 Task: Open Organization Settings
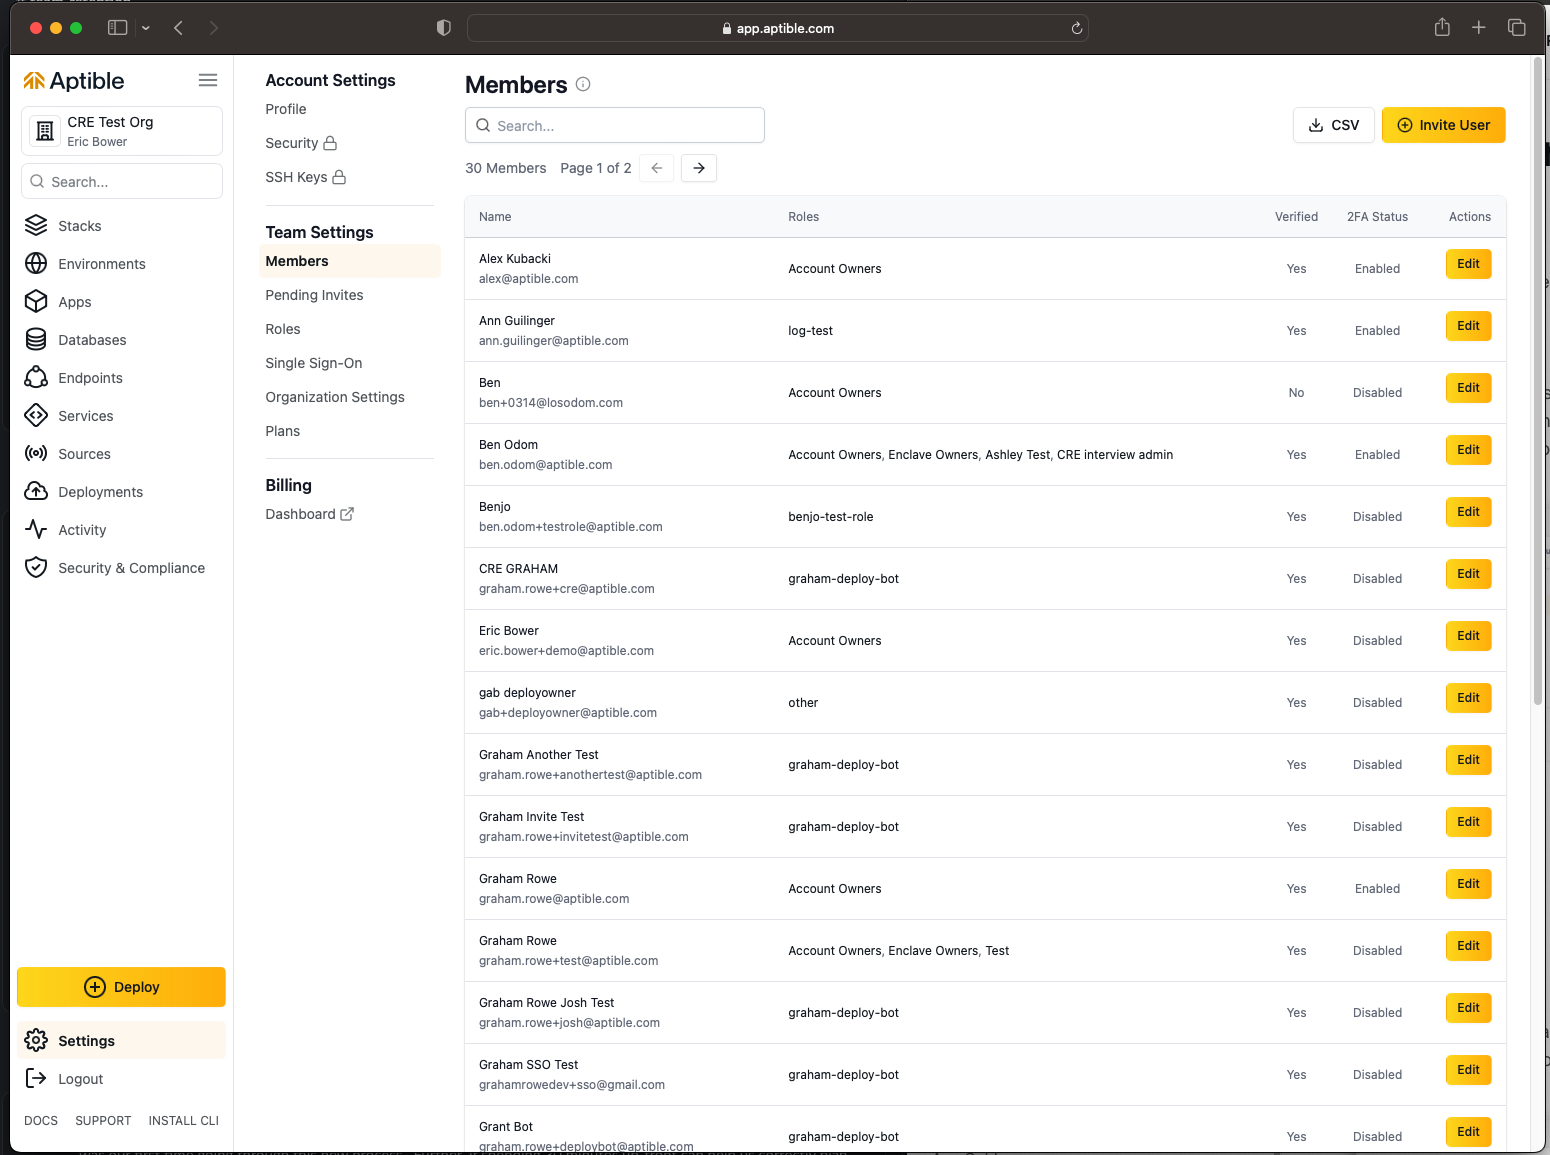coord(335,397)
